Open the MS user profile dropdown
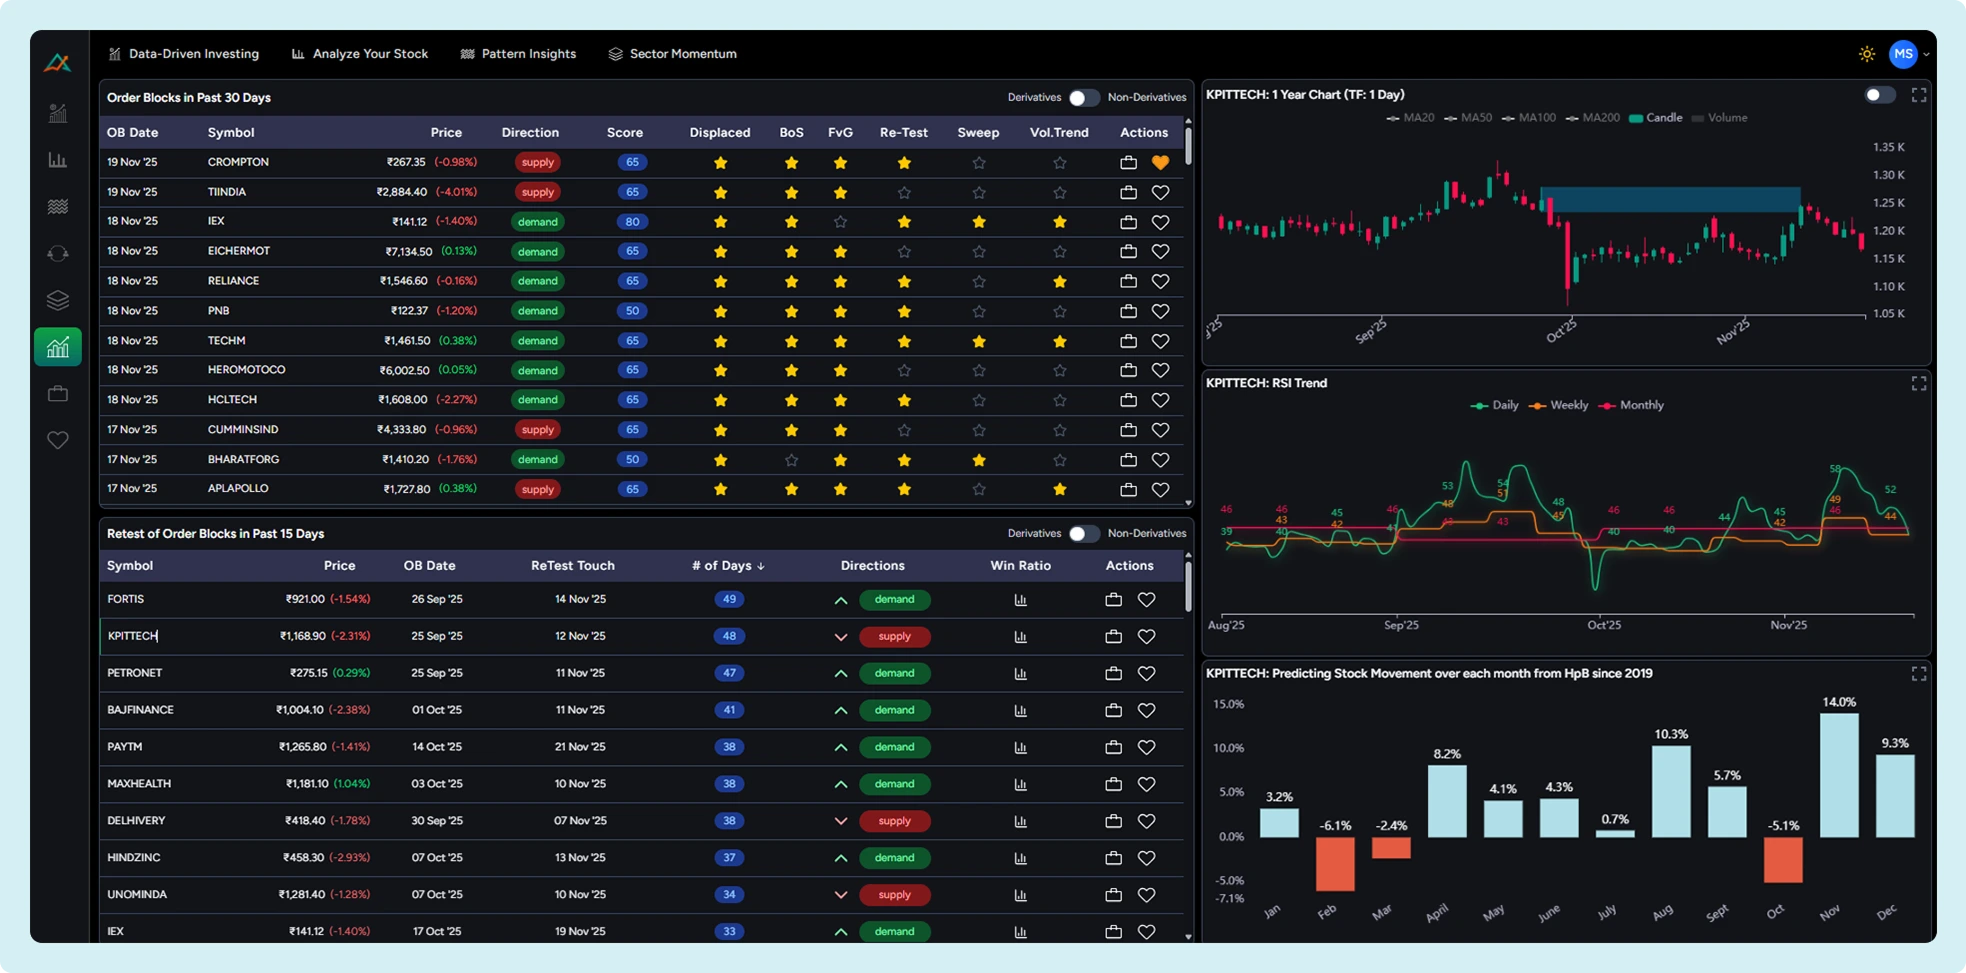Image resolution: width=1966 pixels, height=973 pixels. point(1905,54)
